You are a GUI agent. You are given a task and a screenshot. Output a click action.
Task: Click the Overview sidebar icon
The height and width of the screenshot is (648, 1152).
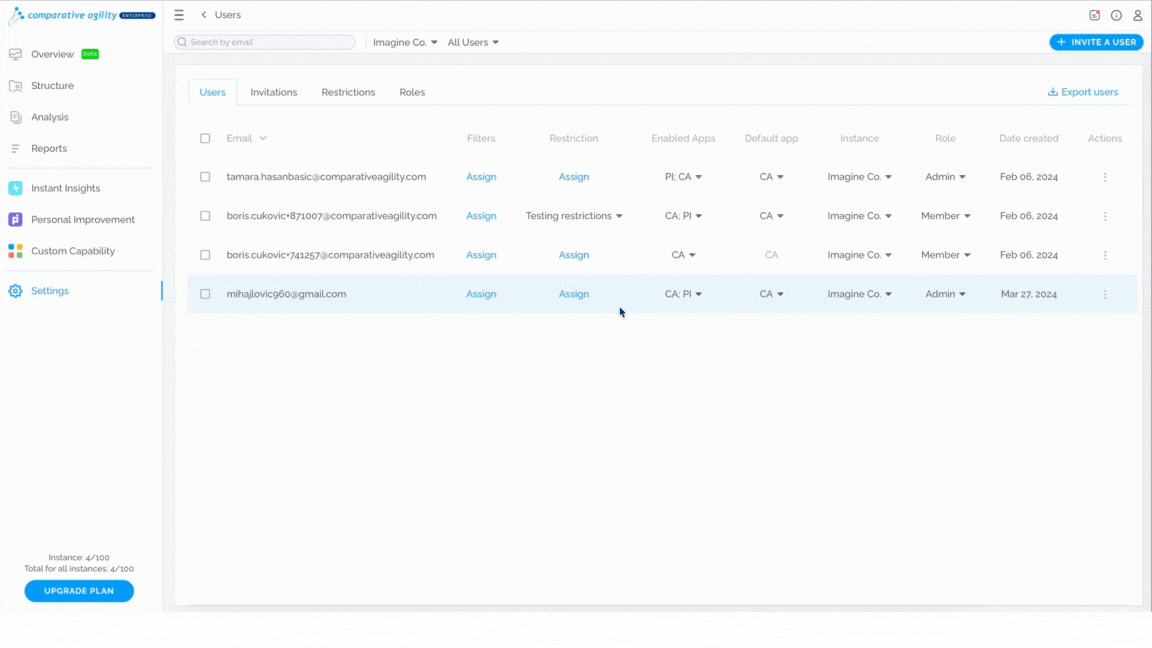pyautogui.click(x=15, y=54)
